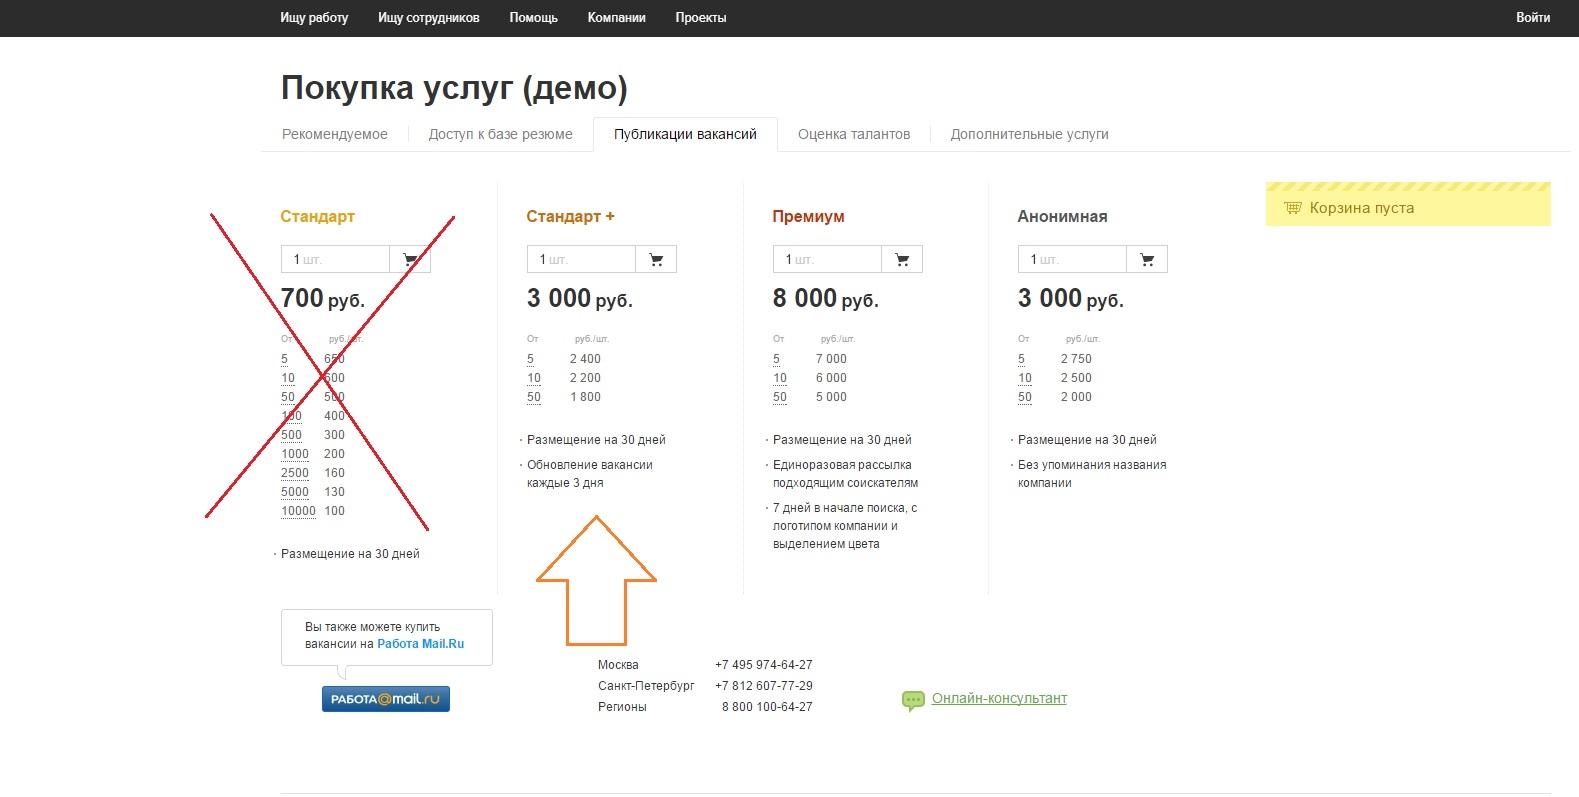The image size is (1579, 797).
Task: Click the Работа@mail.ru logo badge
Action: click(385, 699)
